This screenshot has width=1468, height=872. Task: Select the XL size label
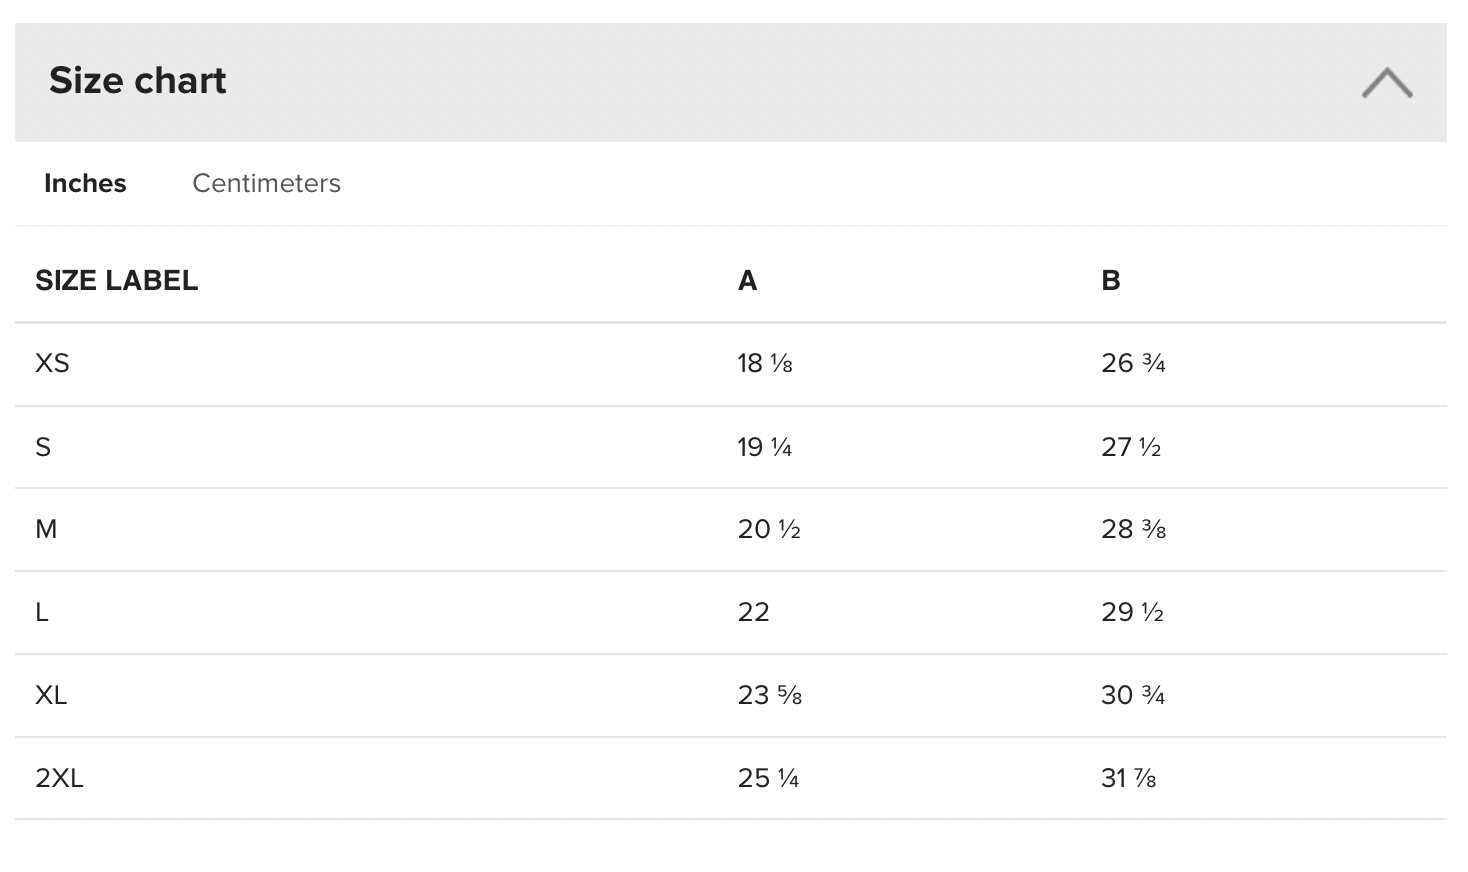pos(51,695)
